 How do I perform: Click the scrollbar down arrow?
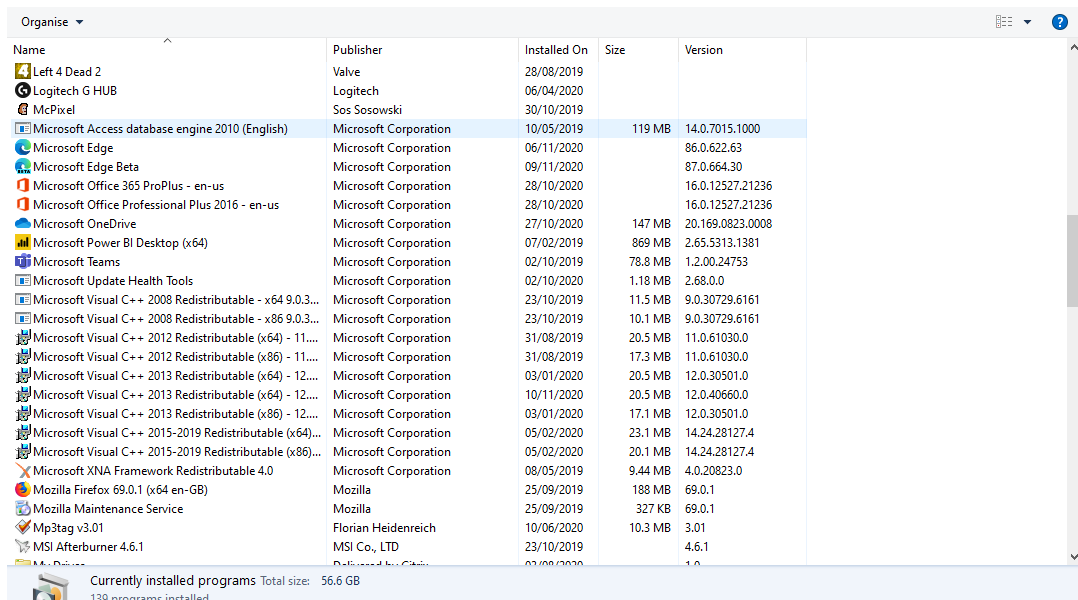point(1073,557)
